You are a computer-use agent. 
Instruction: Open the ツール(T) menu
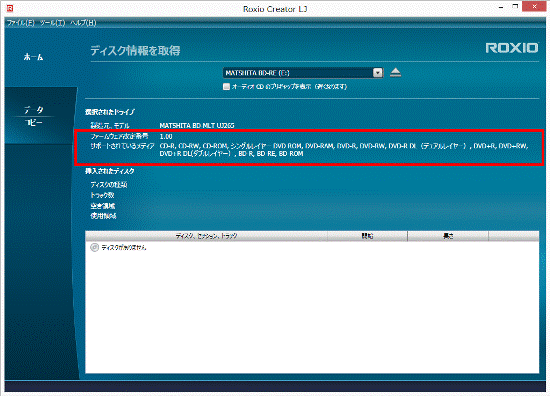[x=52, y=23]
